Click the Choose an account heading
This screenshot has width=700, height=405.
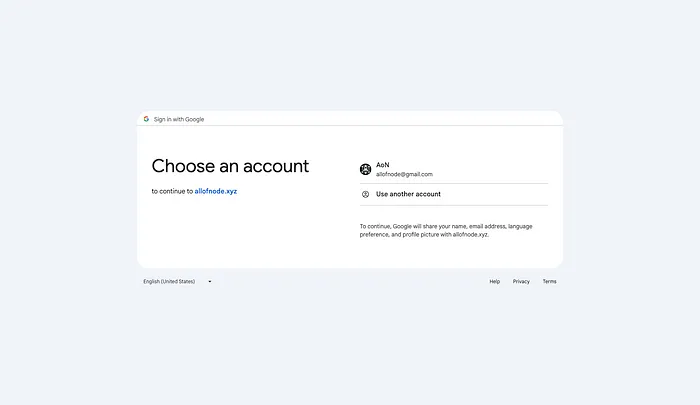click(x=230, y=166)
